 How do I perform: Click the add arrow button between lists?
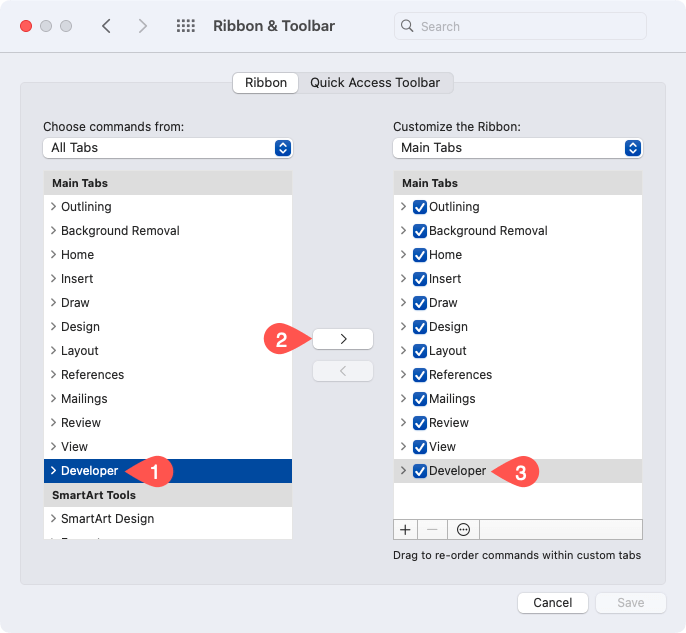coord(343,339)
